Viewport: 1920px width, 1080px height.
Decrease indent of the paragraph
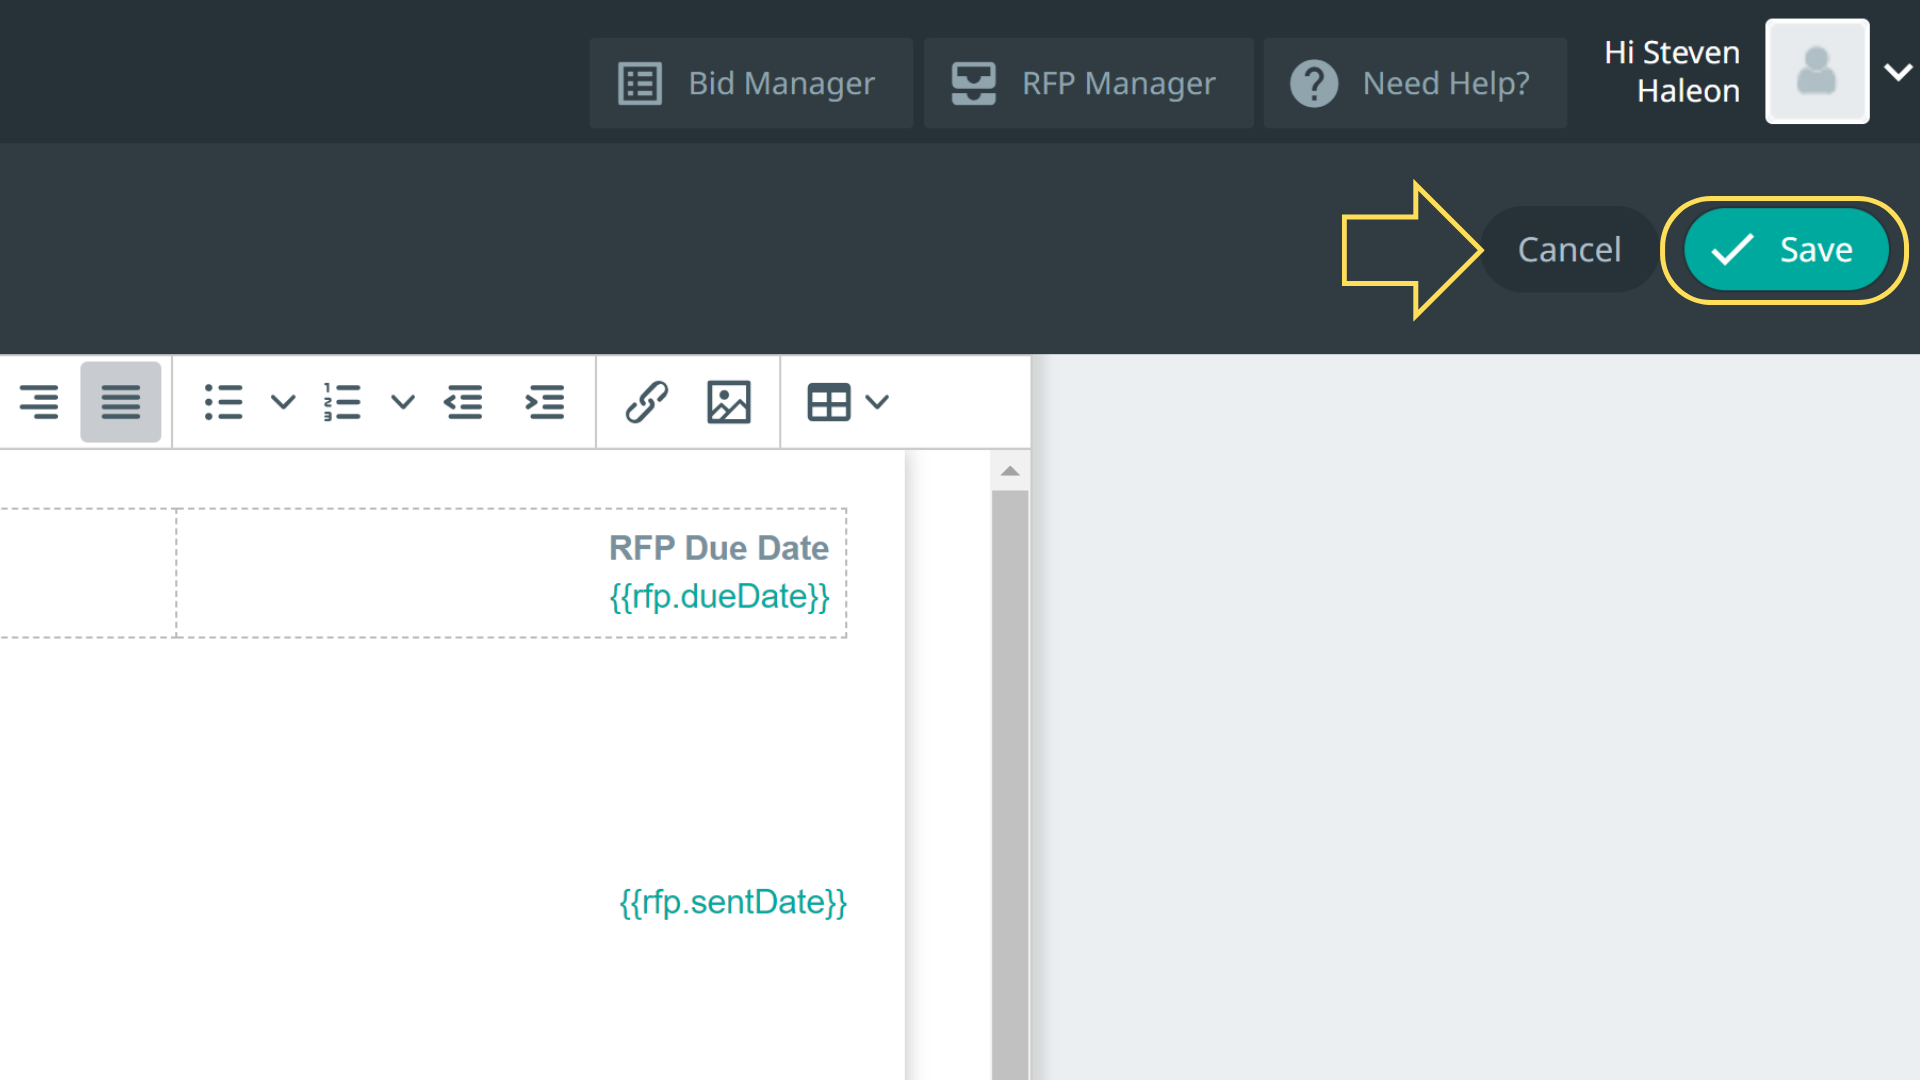coord(464,402)
